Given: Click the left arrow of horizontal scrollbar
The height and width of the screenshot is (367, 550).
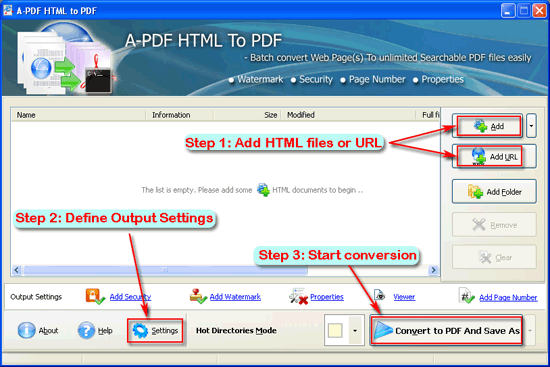Looking at the screenshot, I should point(17,270).
